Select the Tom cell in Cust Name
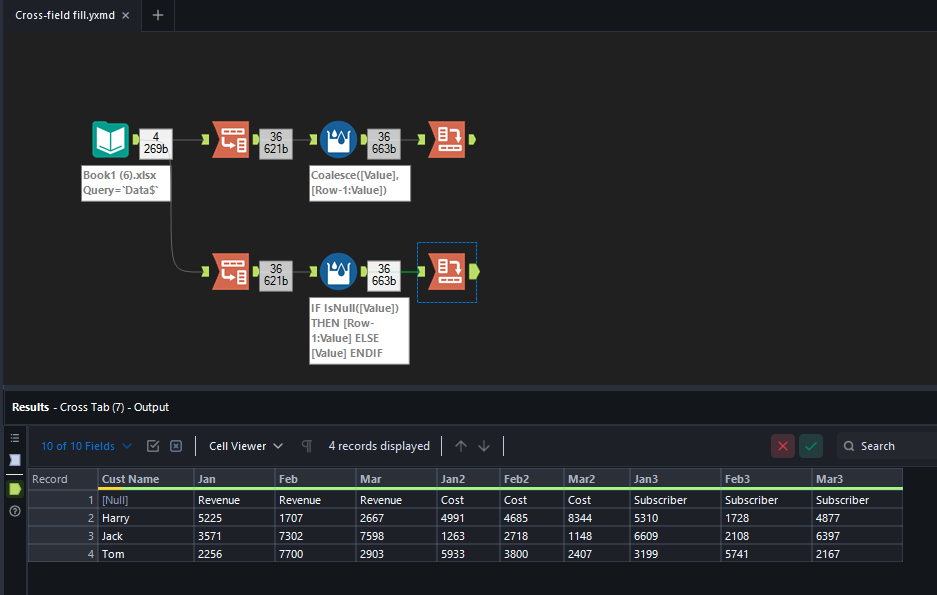 pos(146,554)
